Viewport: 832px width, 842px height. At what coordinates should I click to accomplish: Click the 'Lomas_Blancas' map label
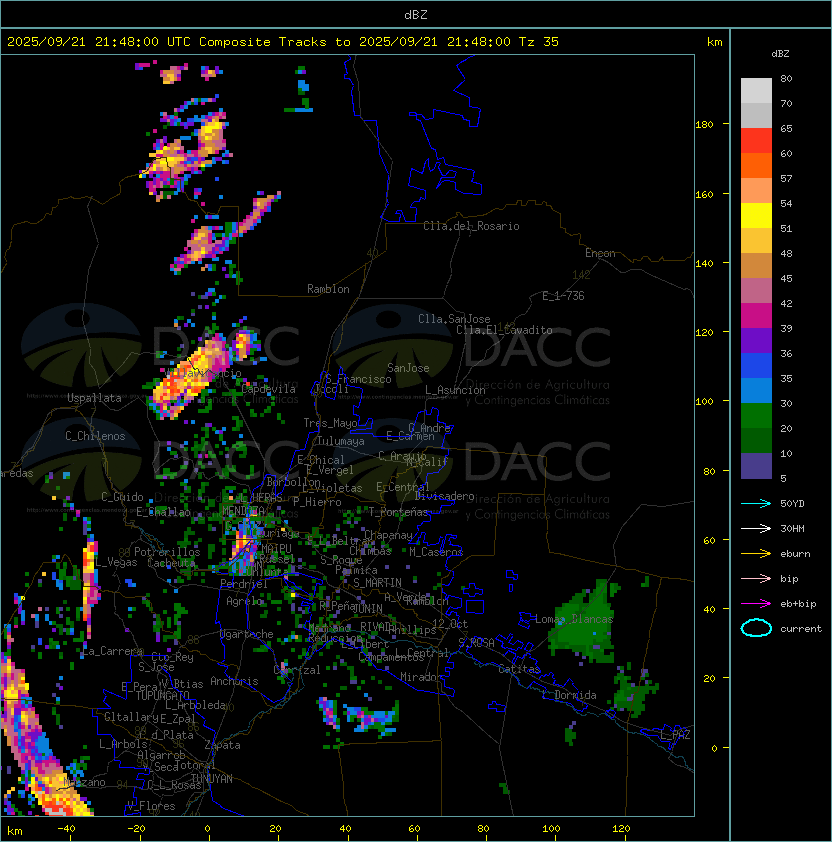(574, 619)
